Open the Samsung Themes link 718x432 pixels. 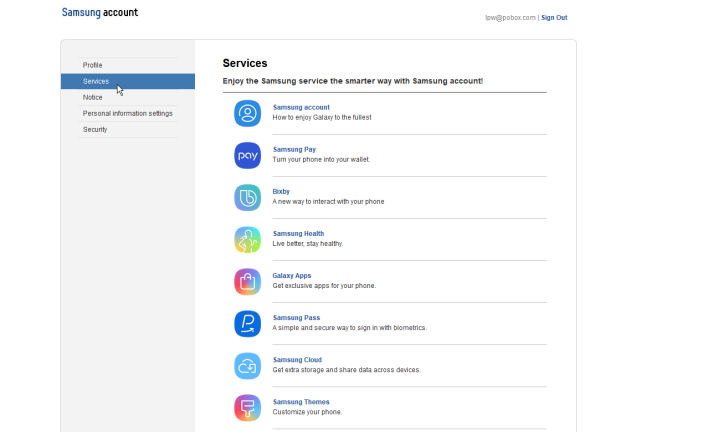click(x=301, y=402)
